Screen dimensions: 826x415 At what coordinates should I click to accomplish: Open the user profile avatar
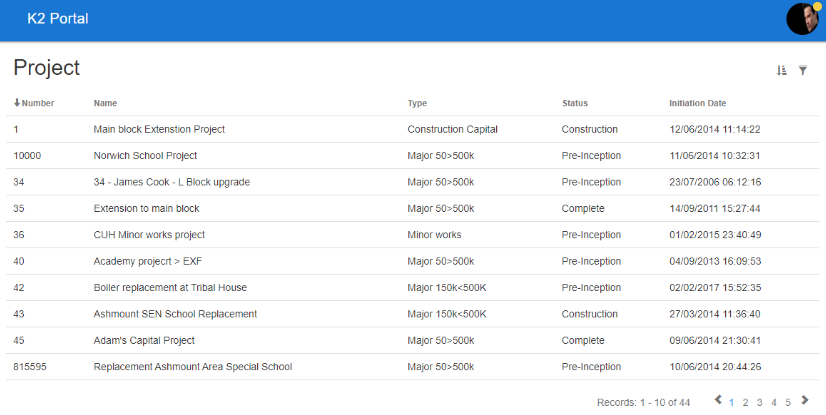(x=802, y=19)
